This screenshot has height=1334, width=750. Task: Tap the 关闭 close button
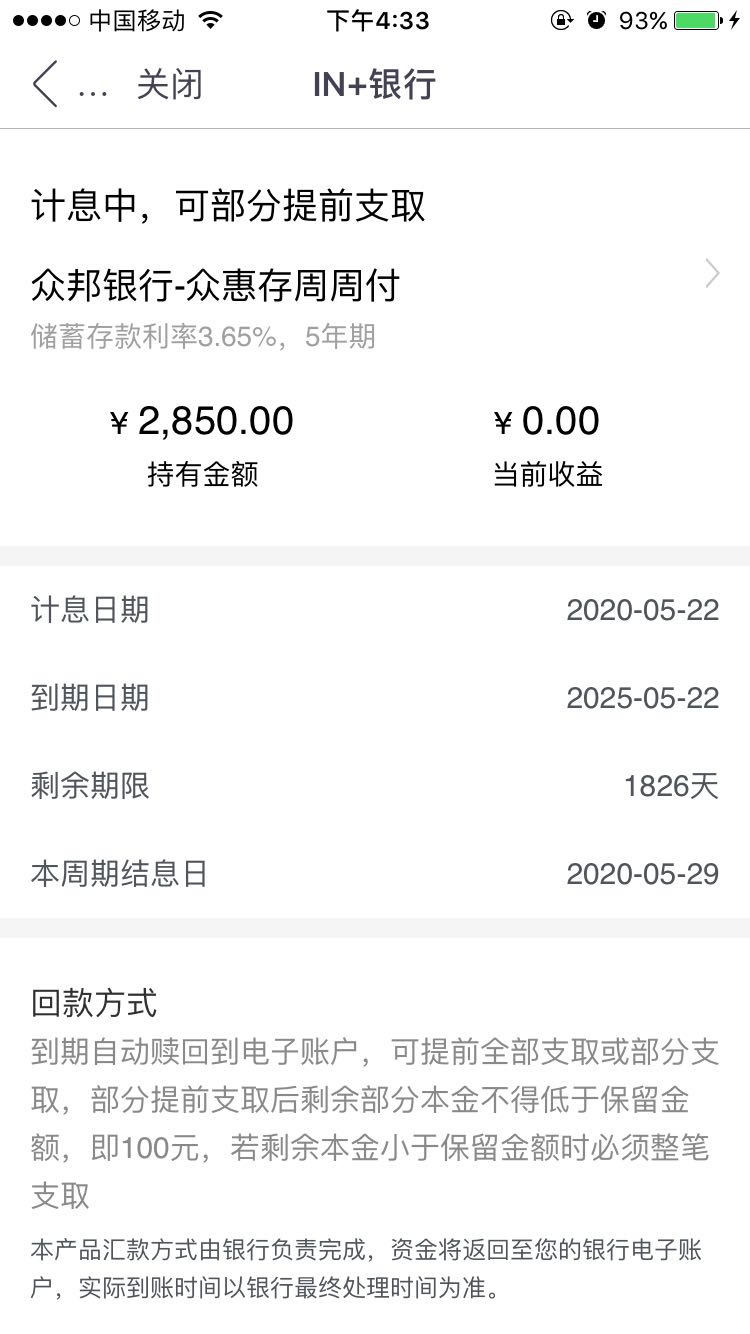pos(169,84)
